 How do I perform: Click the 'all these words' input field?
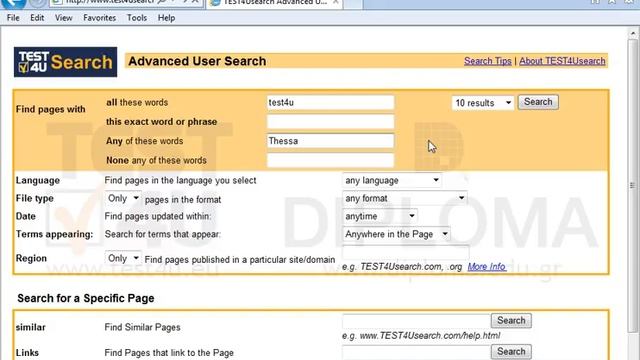(x=330, y=102)
